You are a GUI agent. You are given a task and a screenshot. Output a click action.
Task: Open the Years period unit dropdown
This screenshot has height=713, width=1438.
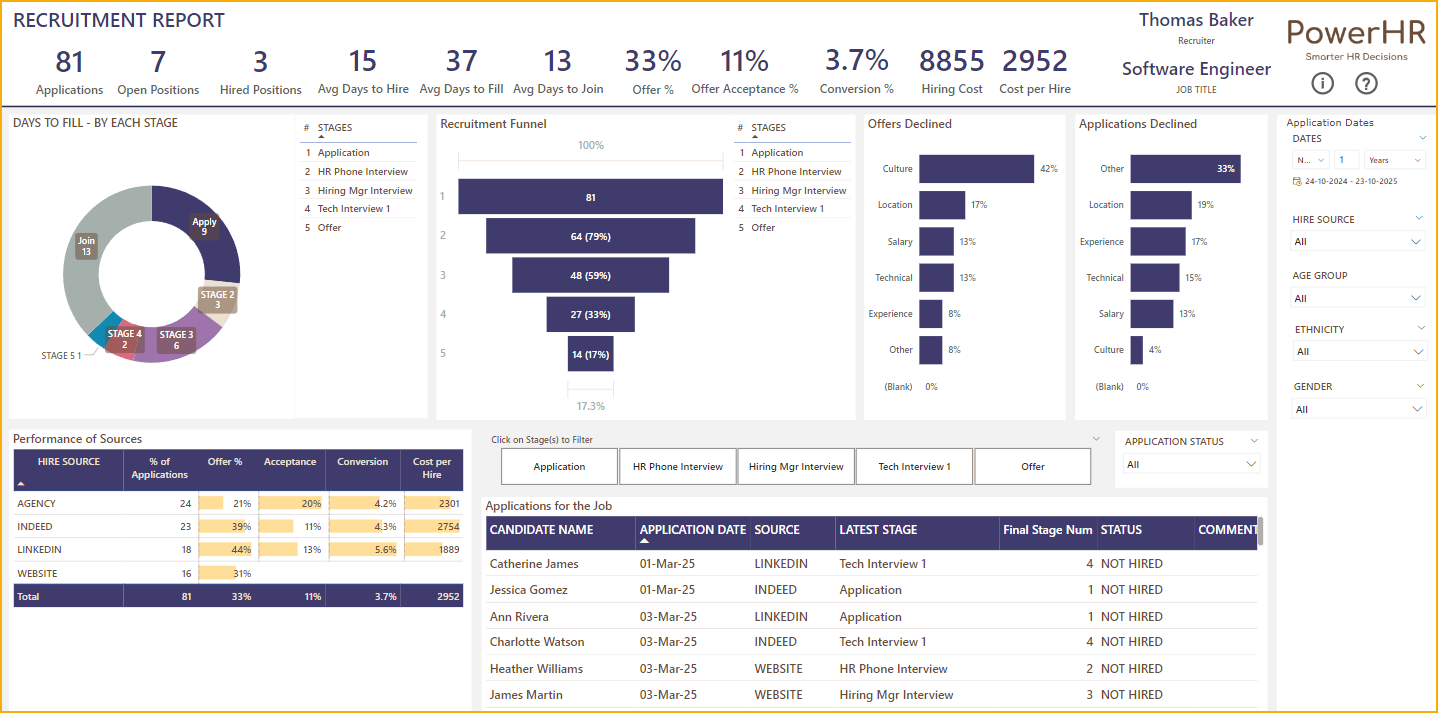click(1394, 160)
